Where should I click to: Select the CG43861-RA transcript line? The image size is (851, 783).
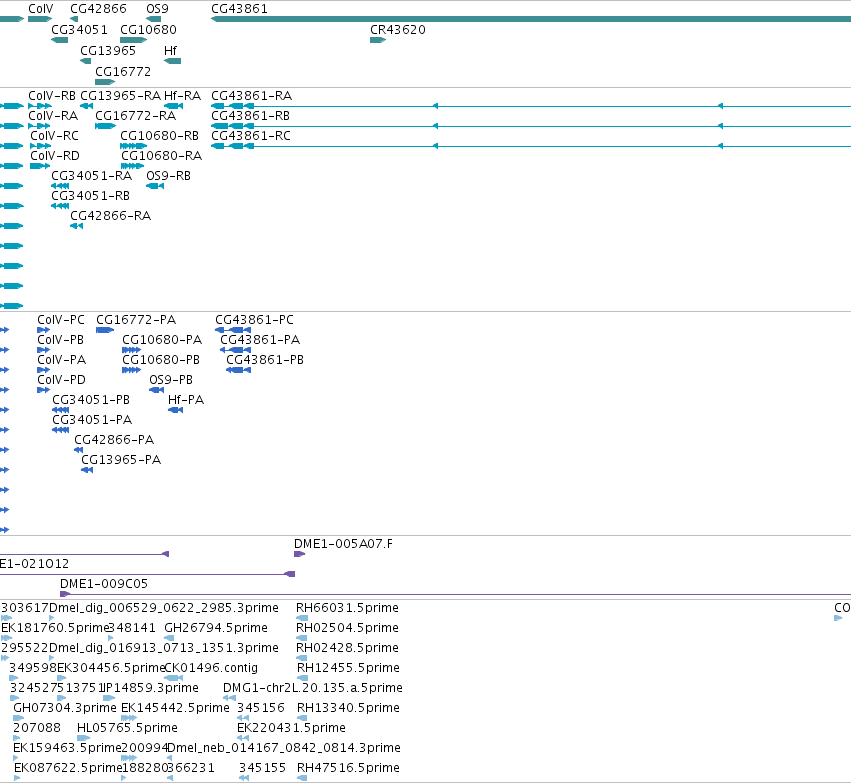531,106
